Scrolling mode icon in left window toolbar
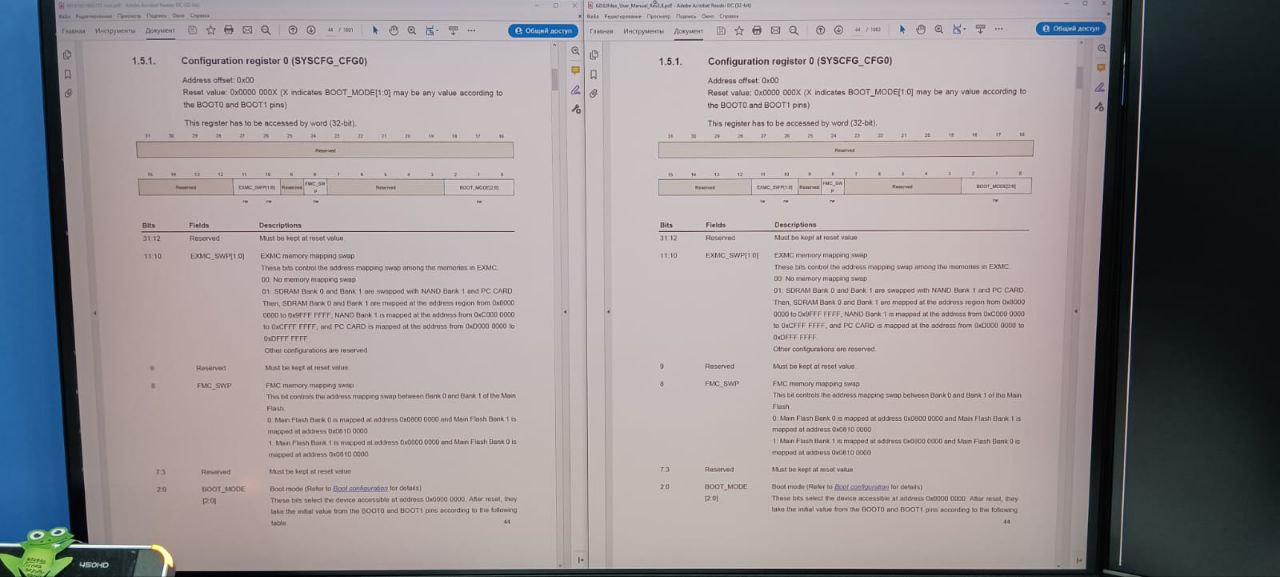Screen dimensions: 1280x577 (x=453, y=30)
